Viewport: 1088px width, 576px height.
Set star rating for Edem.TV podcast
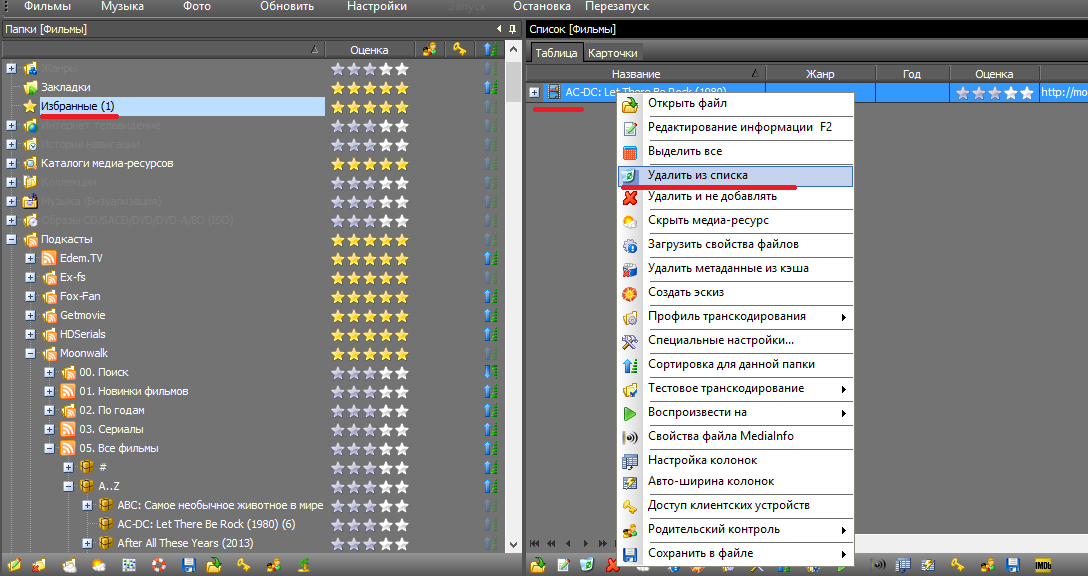(369, 258)
